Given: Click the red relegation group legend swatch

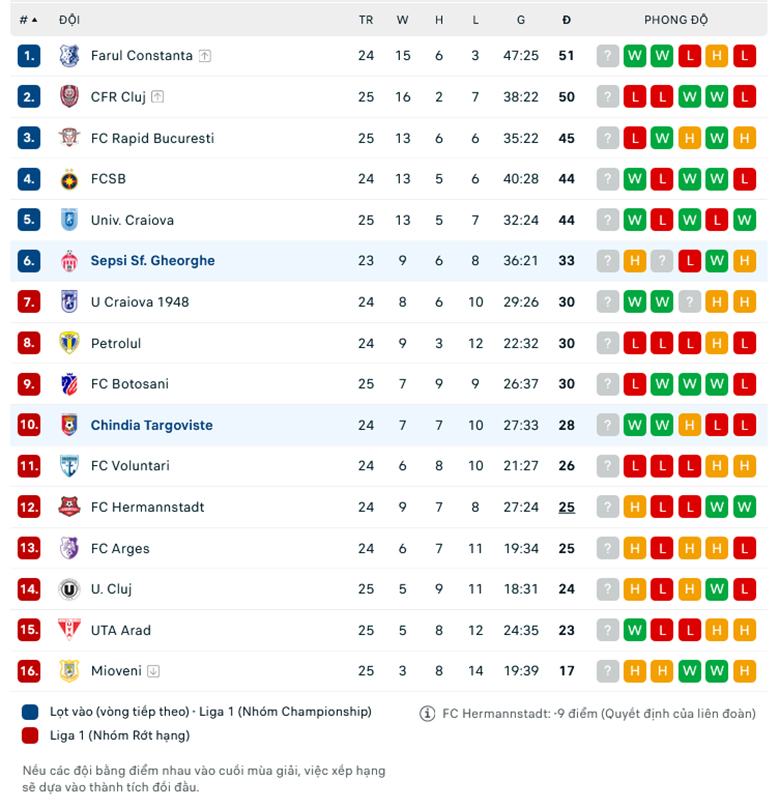Looking at the screenshot, I should click(x=30, y=735).
